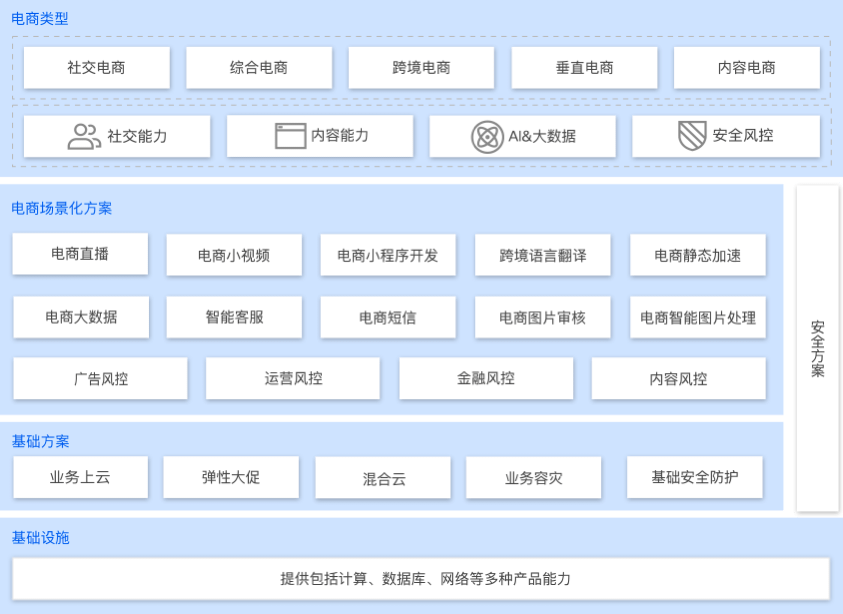The height and width of the screenshot is (614, 843).
Task: Switch to the 电商场景化方案 section
Action: point(62,208)
